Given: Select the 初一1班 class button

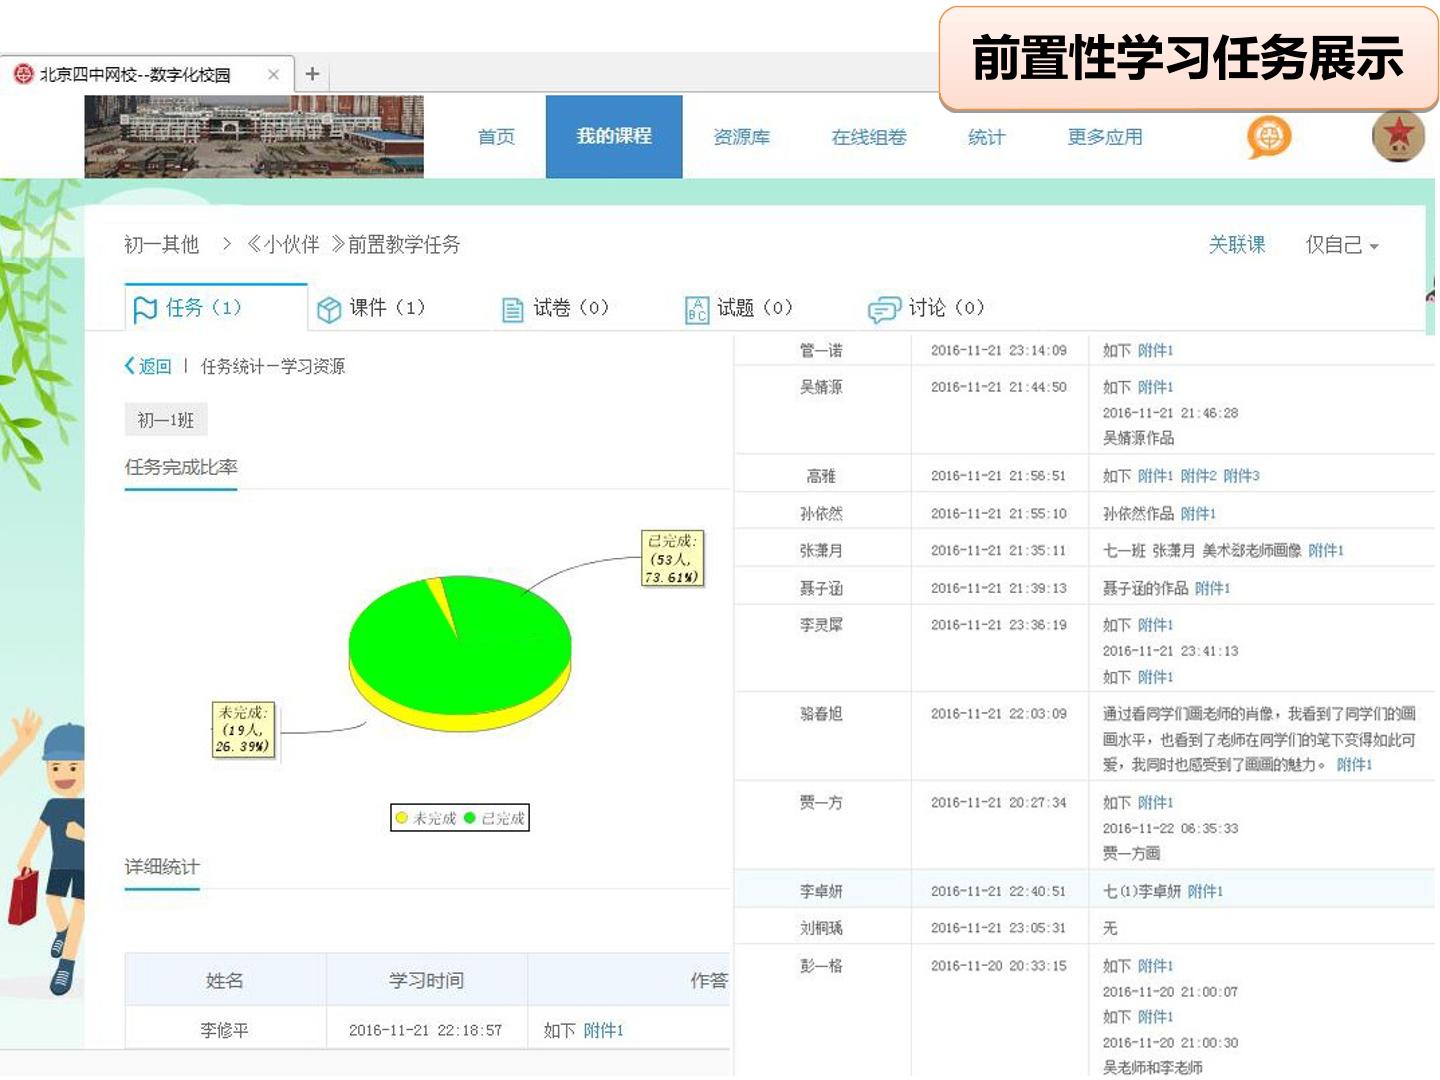Looking at the screenshot, I should pos(166,420).
